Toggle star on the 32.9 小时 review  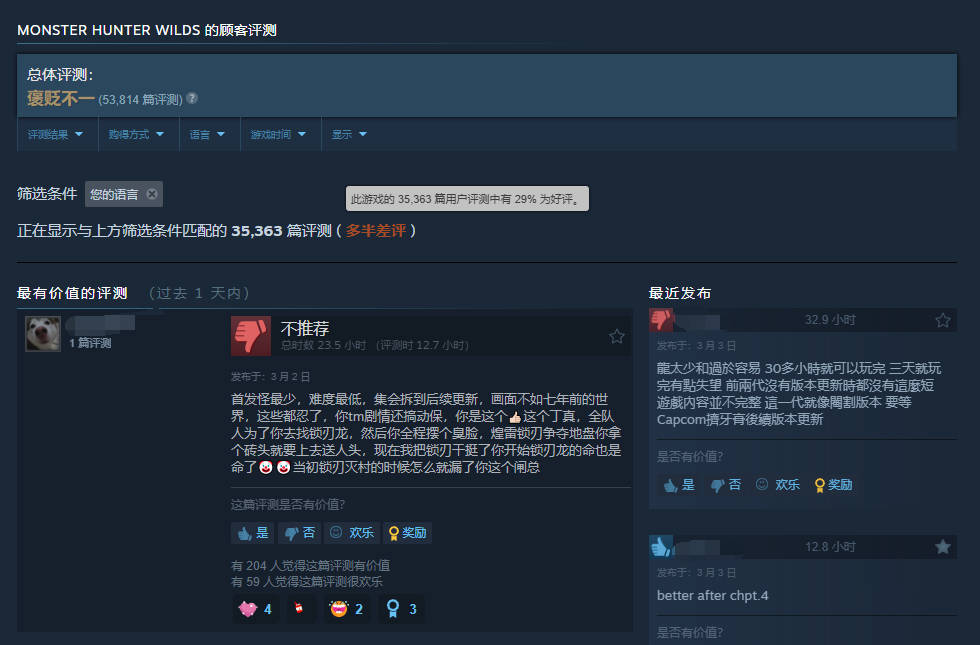pyautogui.click(x=942, y=321)
